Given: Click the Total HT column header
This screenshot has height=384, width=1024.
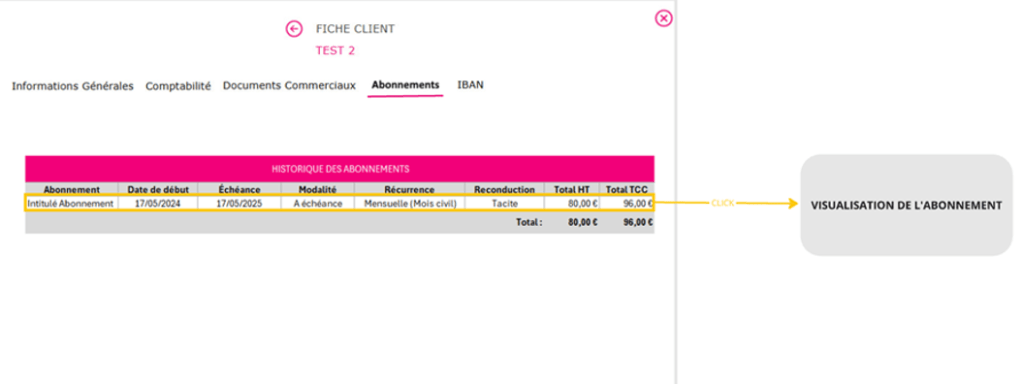Looking at the screenshot, I should tap(572, 189).
